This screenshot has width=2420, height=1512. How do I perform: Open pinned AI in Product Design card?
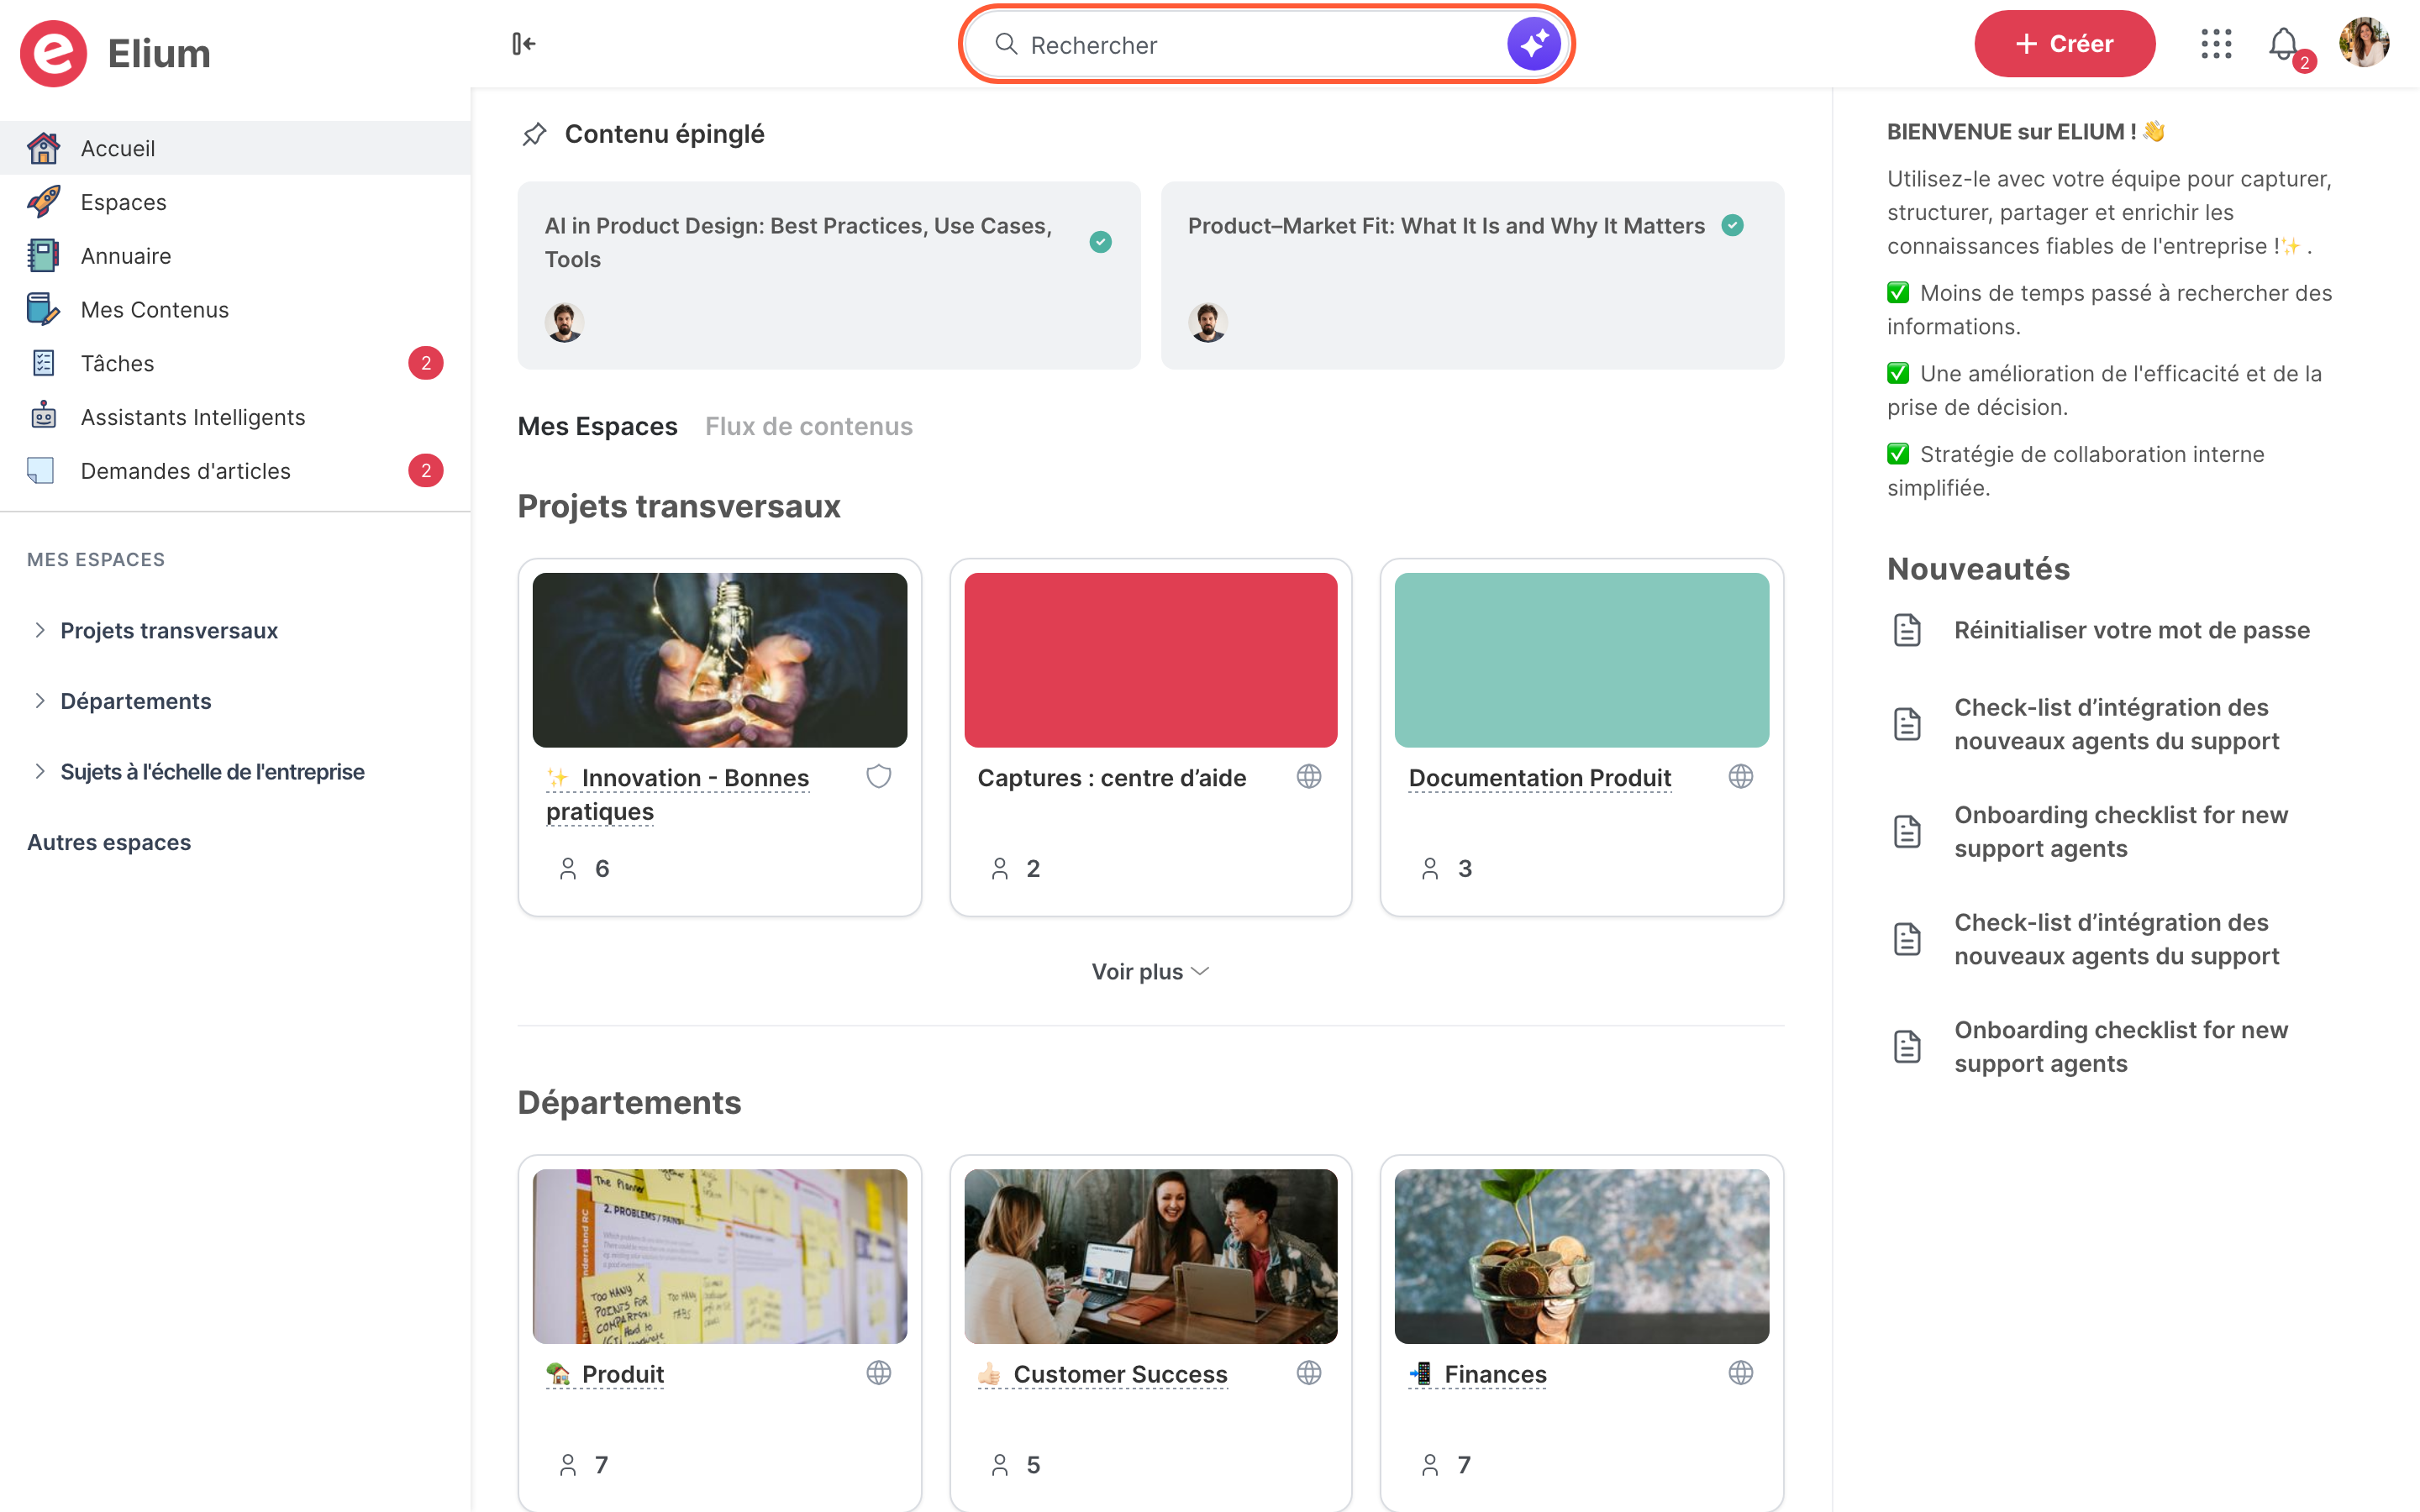[828, 275]
